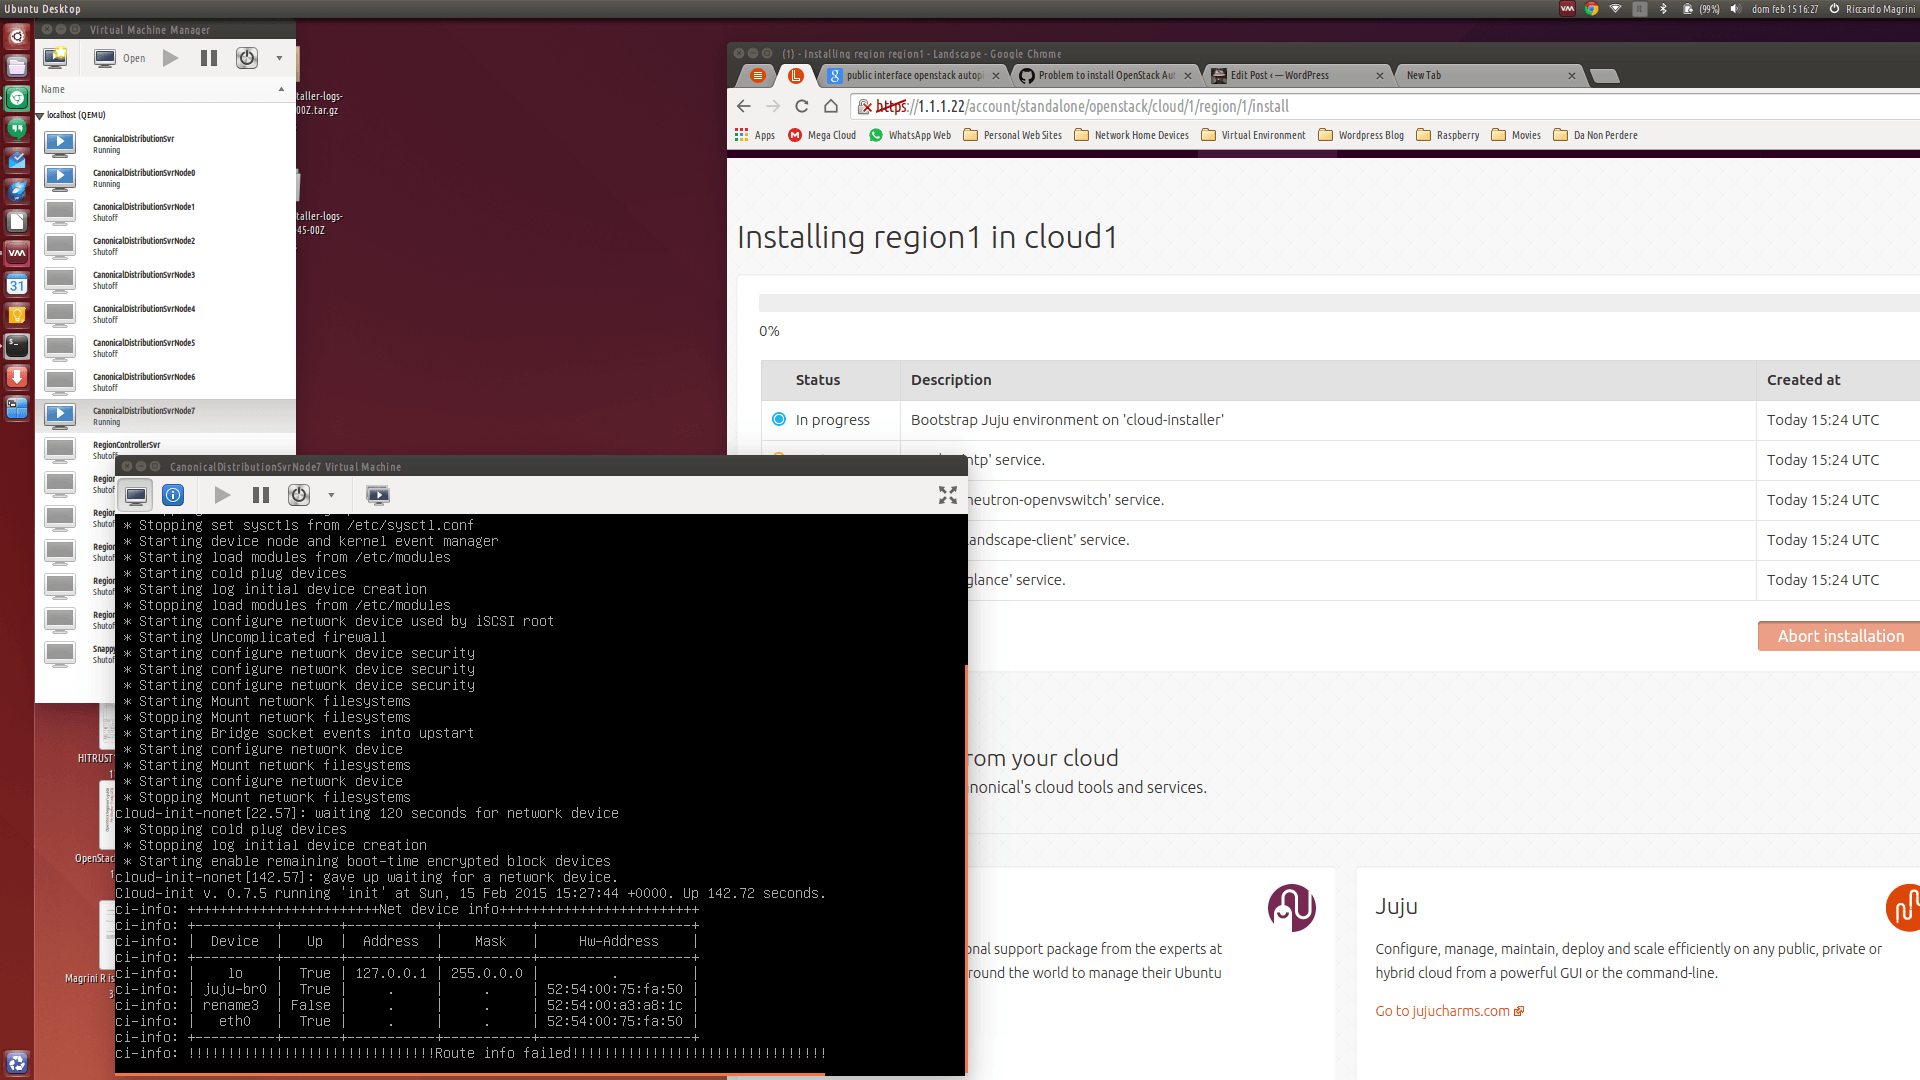Open a new Chrome tab button

click(1604, 76)
